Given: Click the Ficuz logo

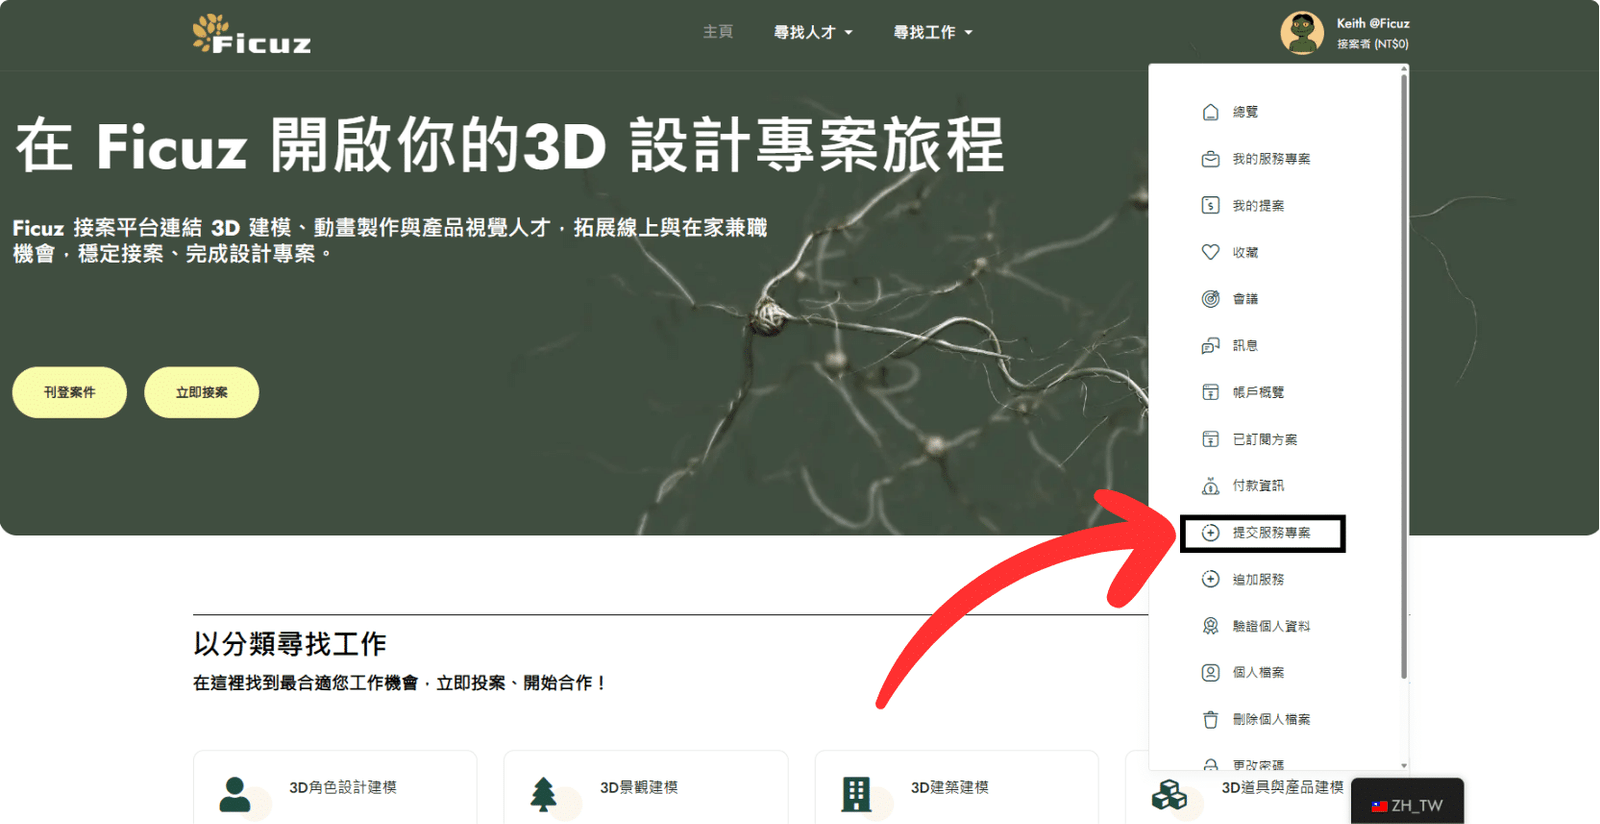Looking at the screenshot, I should (x=252, y=35).
